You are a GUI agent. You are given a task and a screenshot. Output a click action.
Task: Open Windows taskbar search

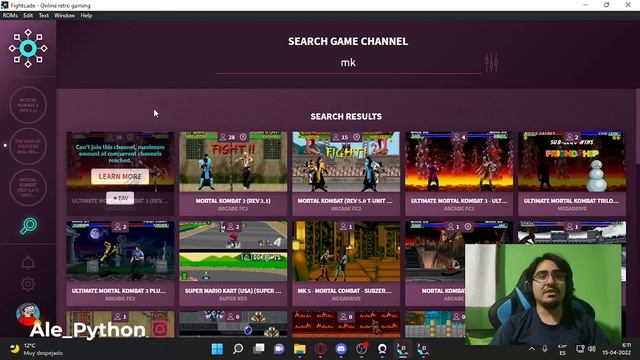238,349
